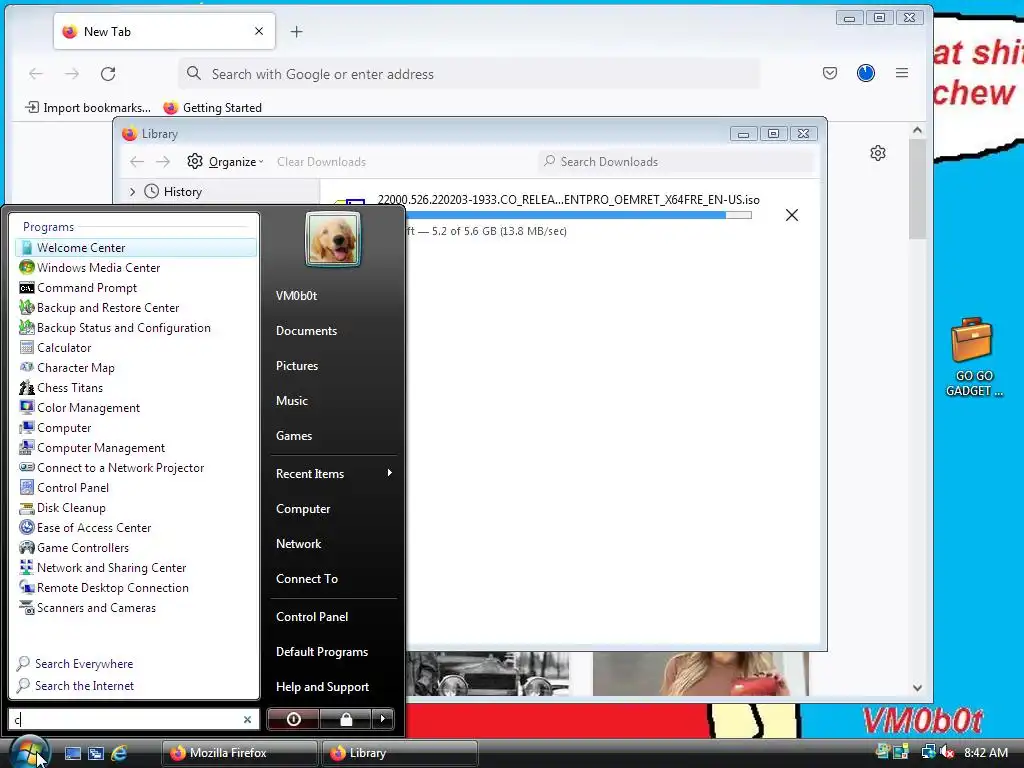This screenshot has width=1024, height=768.
Task: Click Switch Between Windows quick launch icon
Action: click(x=95, y=753)
